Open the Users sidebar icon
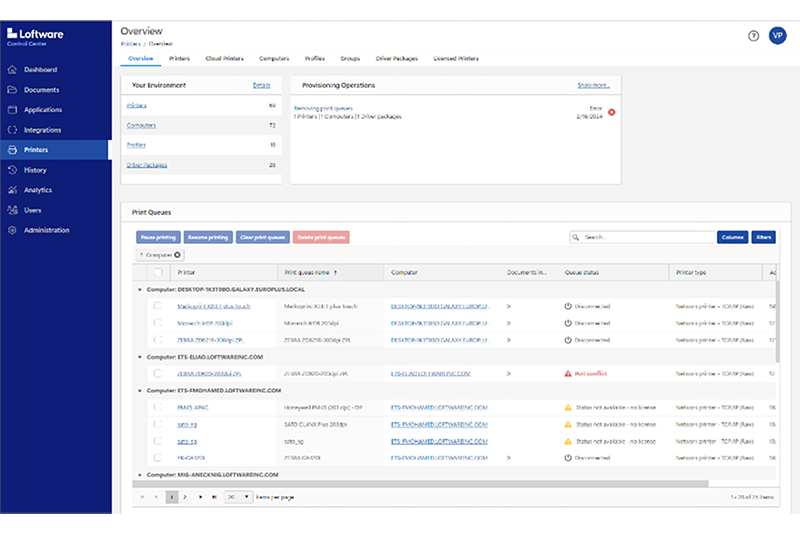Viewport: 800px width, 534px height. (x=13, y=210)
